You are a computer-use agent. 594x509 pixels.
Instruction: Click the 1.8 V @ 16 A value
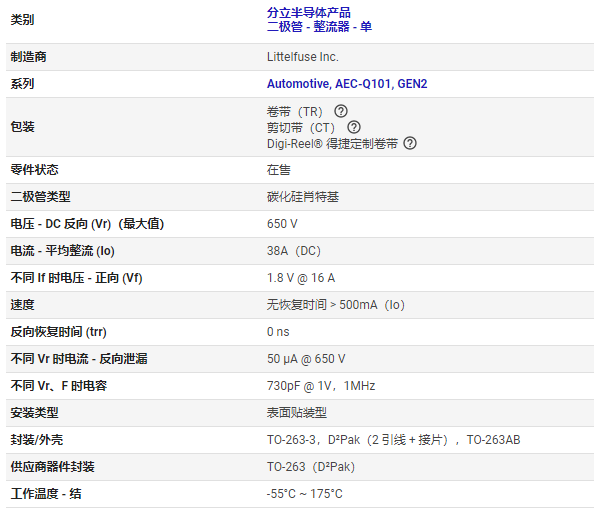point(301,278)
